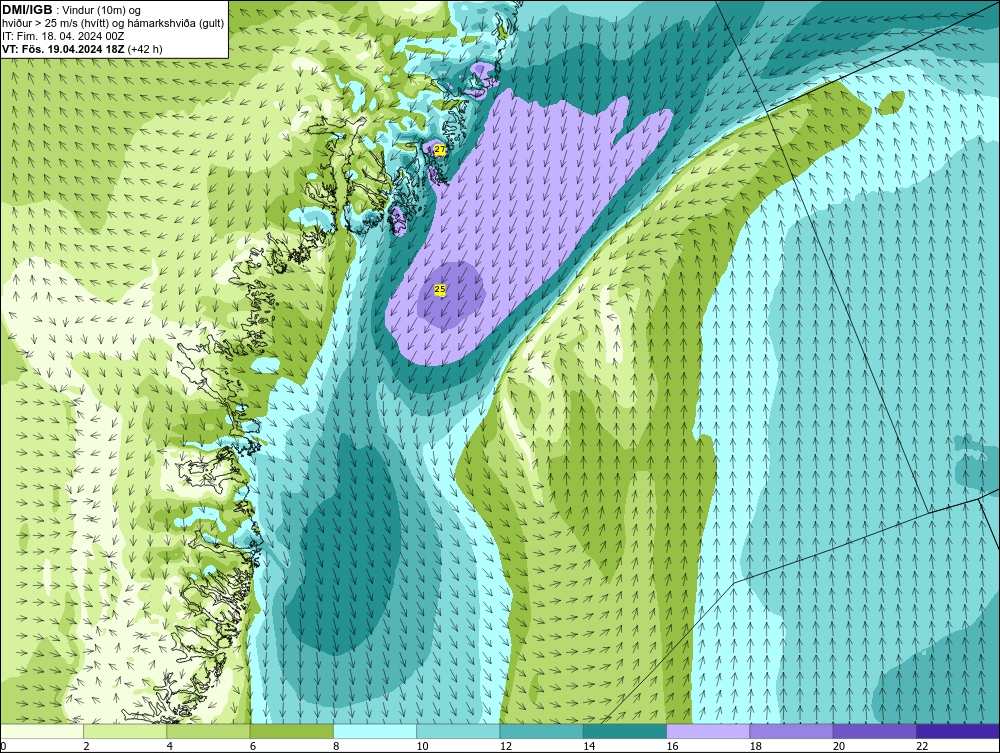Select the 8–10 m/s legend color

click(x=375, y=731)
